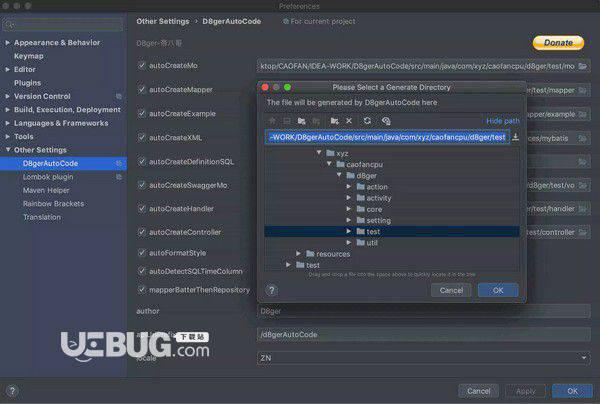Browse folder icon for autoCreateXML path
Viewport: 600px width, 404px height.
tap(582, 138)
